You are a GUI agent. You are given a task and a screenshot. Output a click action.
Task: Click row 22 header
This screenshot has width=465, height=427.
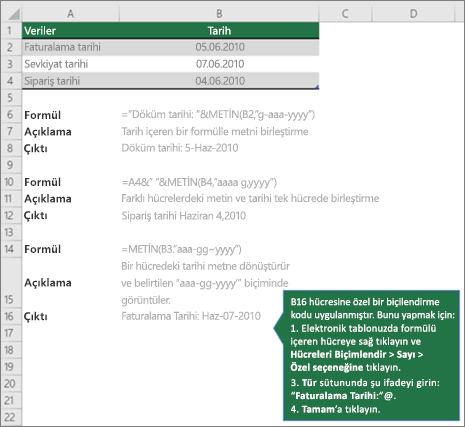(11, 417)
